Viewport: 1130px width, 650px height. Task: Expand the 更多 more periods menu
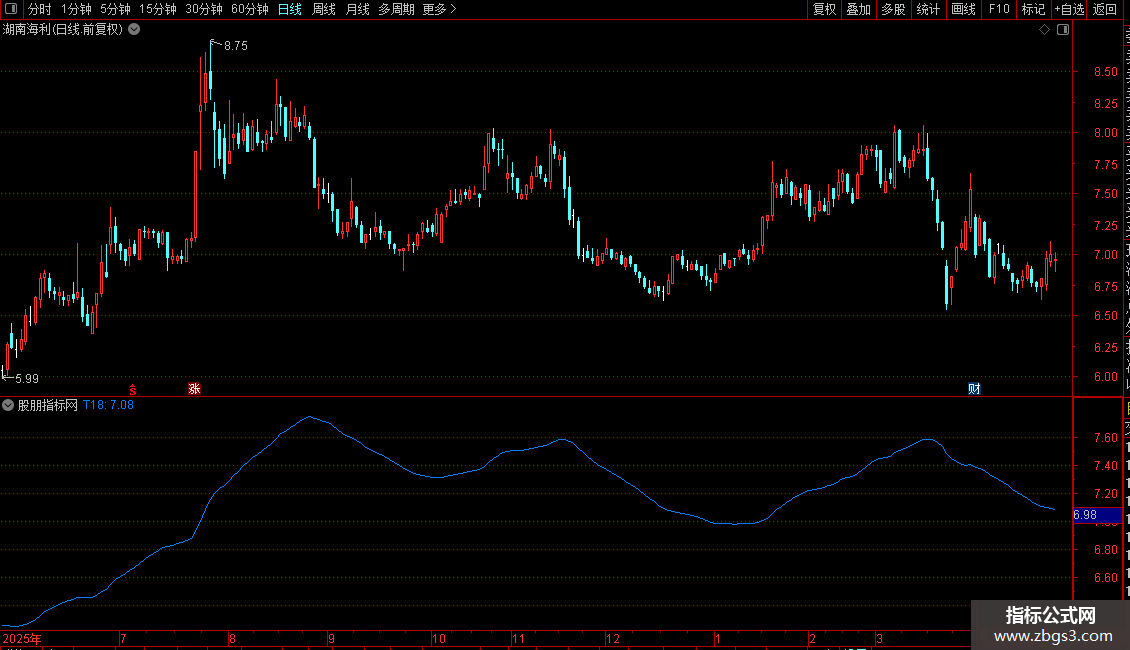[x=440, y=9]
